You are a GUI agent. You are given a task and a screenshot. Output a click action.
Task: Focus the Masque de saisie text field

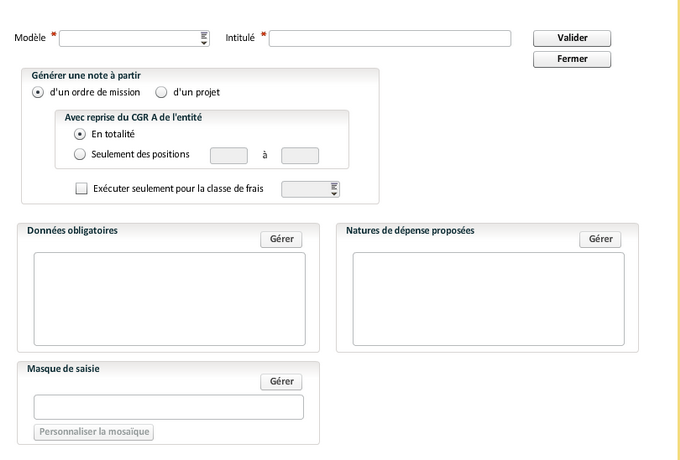(168, 407)
